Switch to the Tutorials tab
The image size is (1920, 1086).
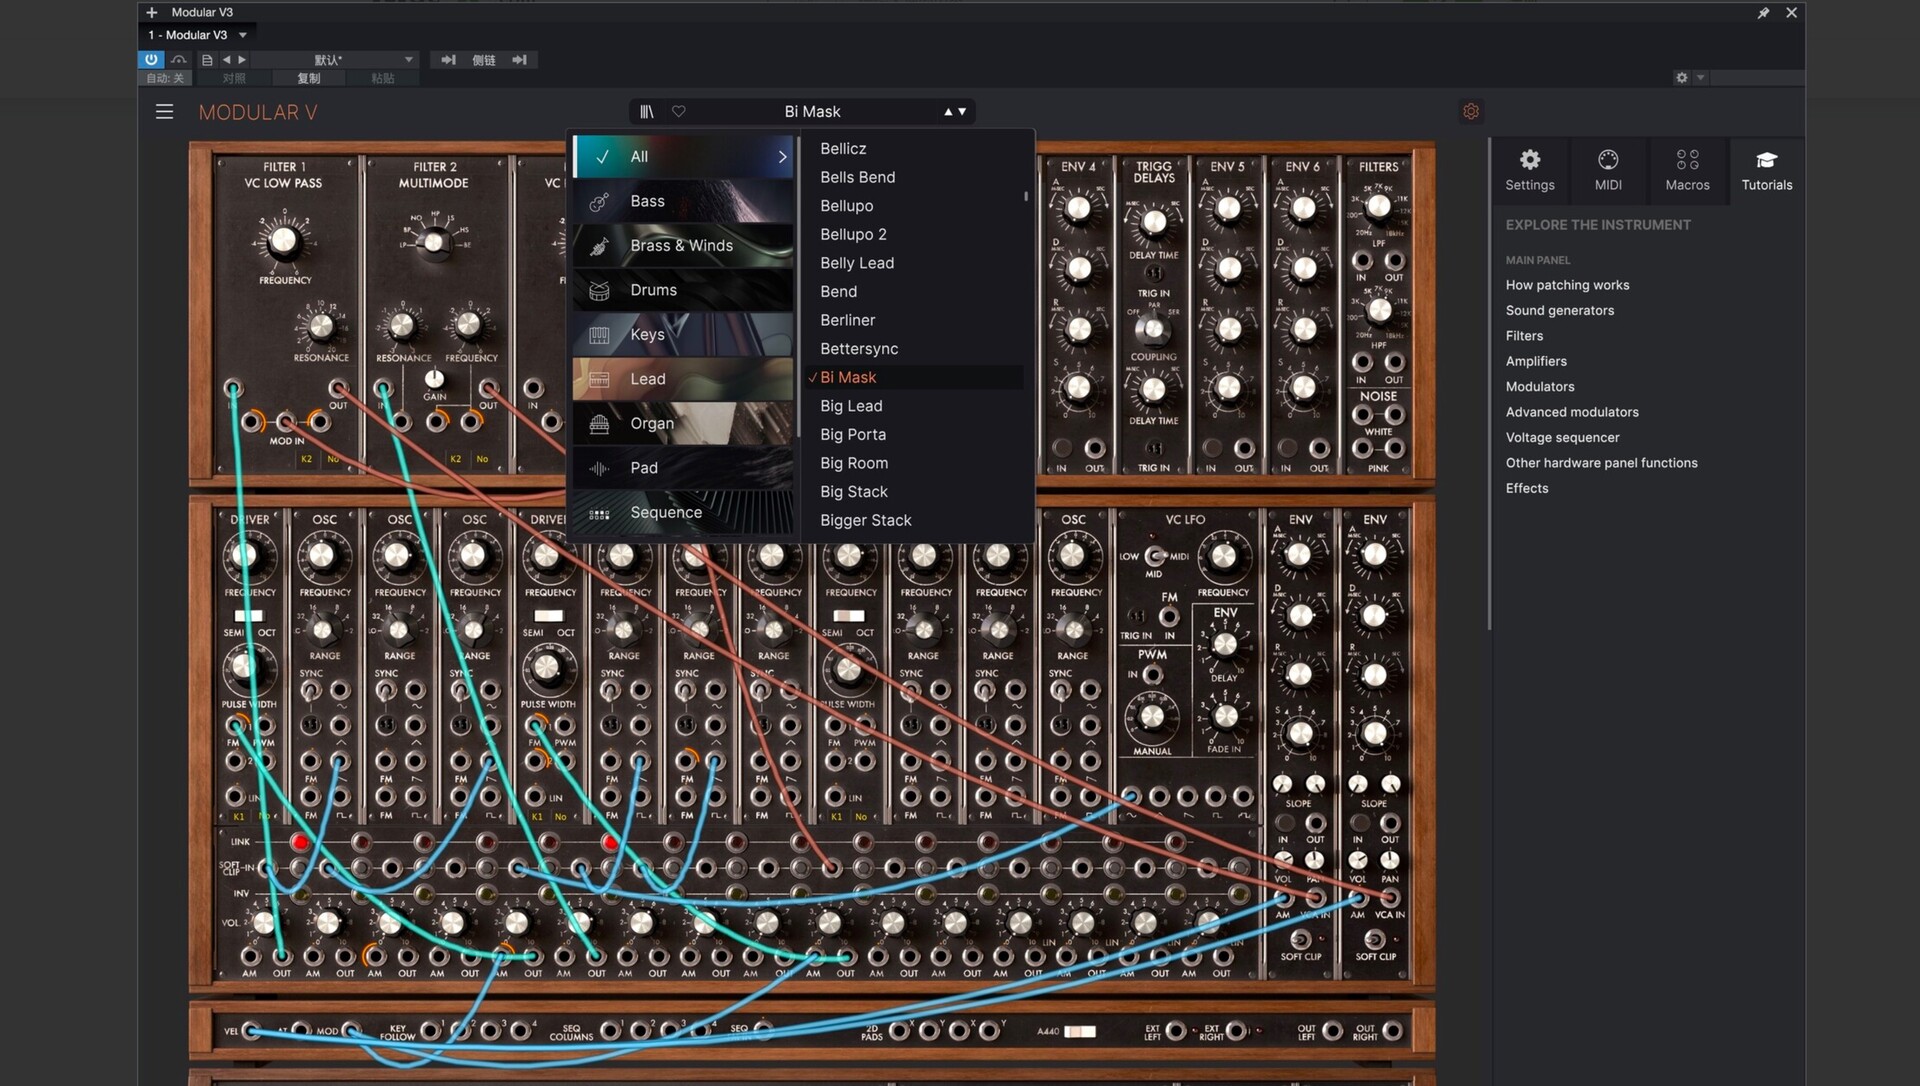1767,171
